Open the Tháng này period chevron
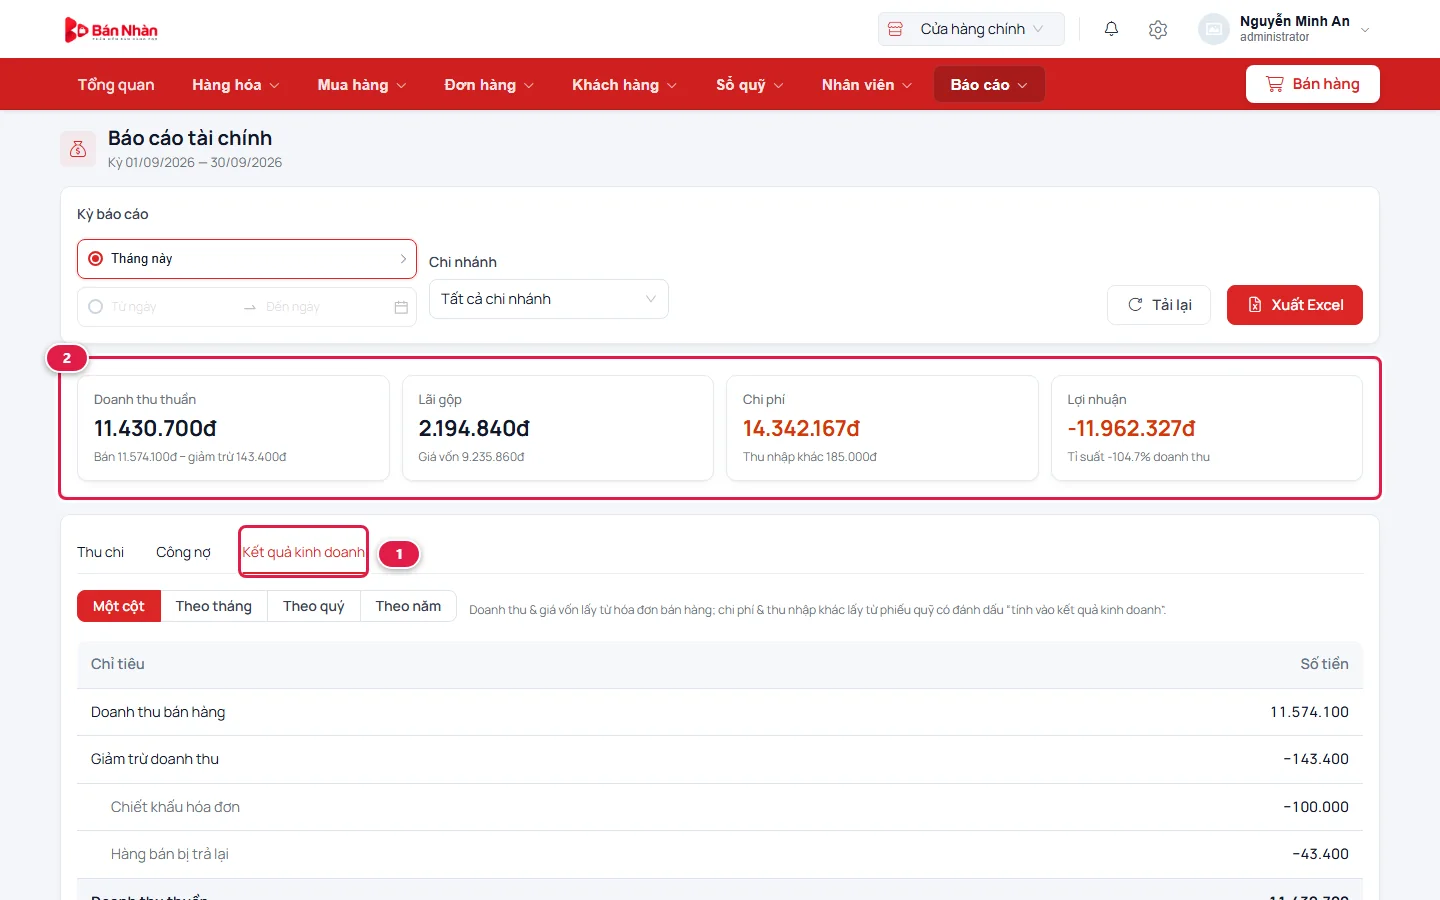 coord(403,259)
